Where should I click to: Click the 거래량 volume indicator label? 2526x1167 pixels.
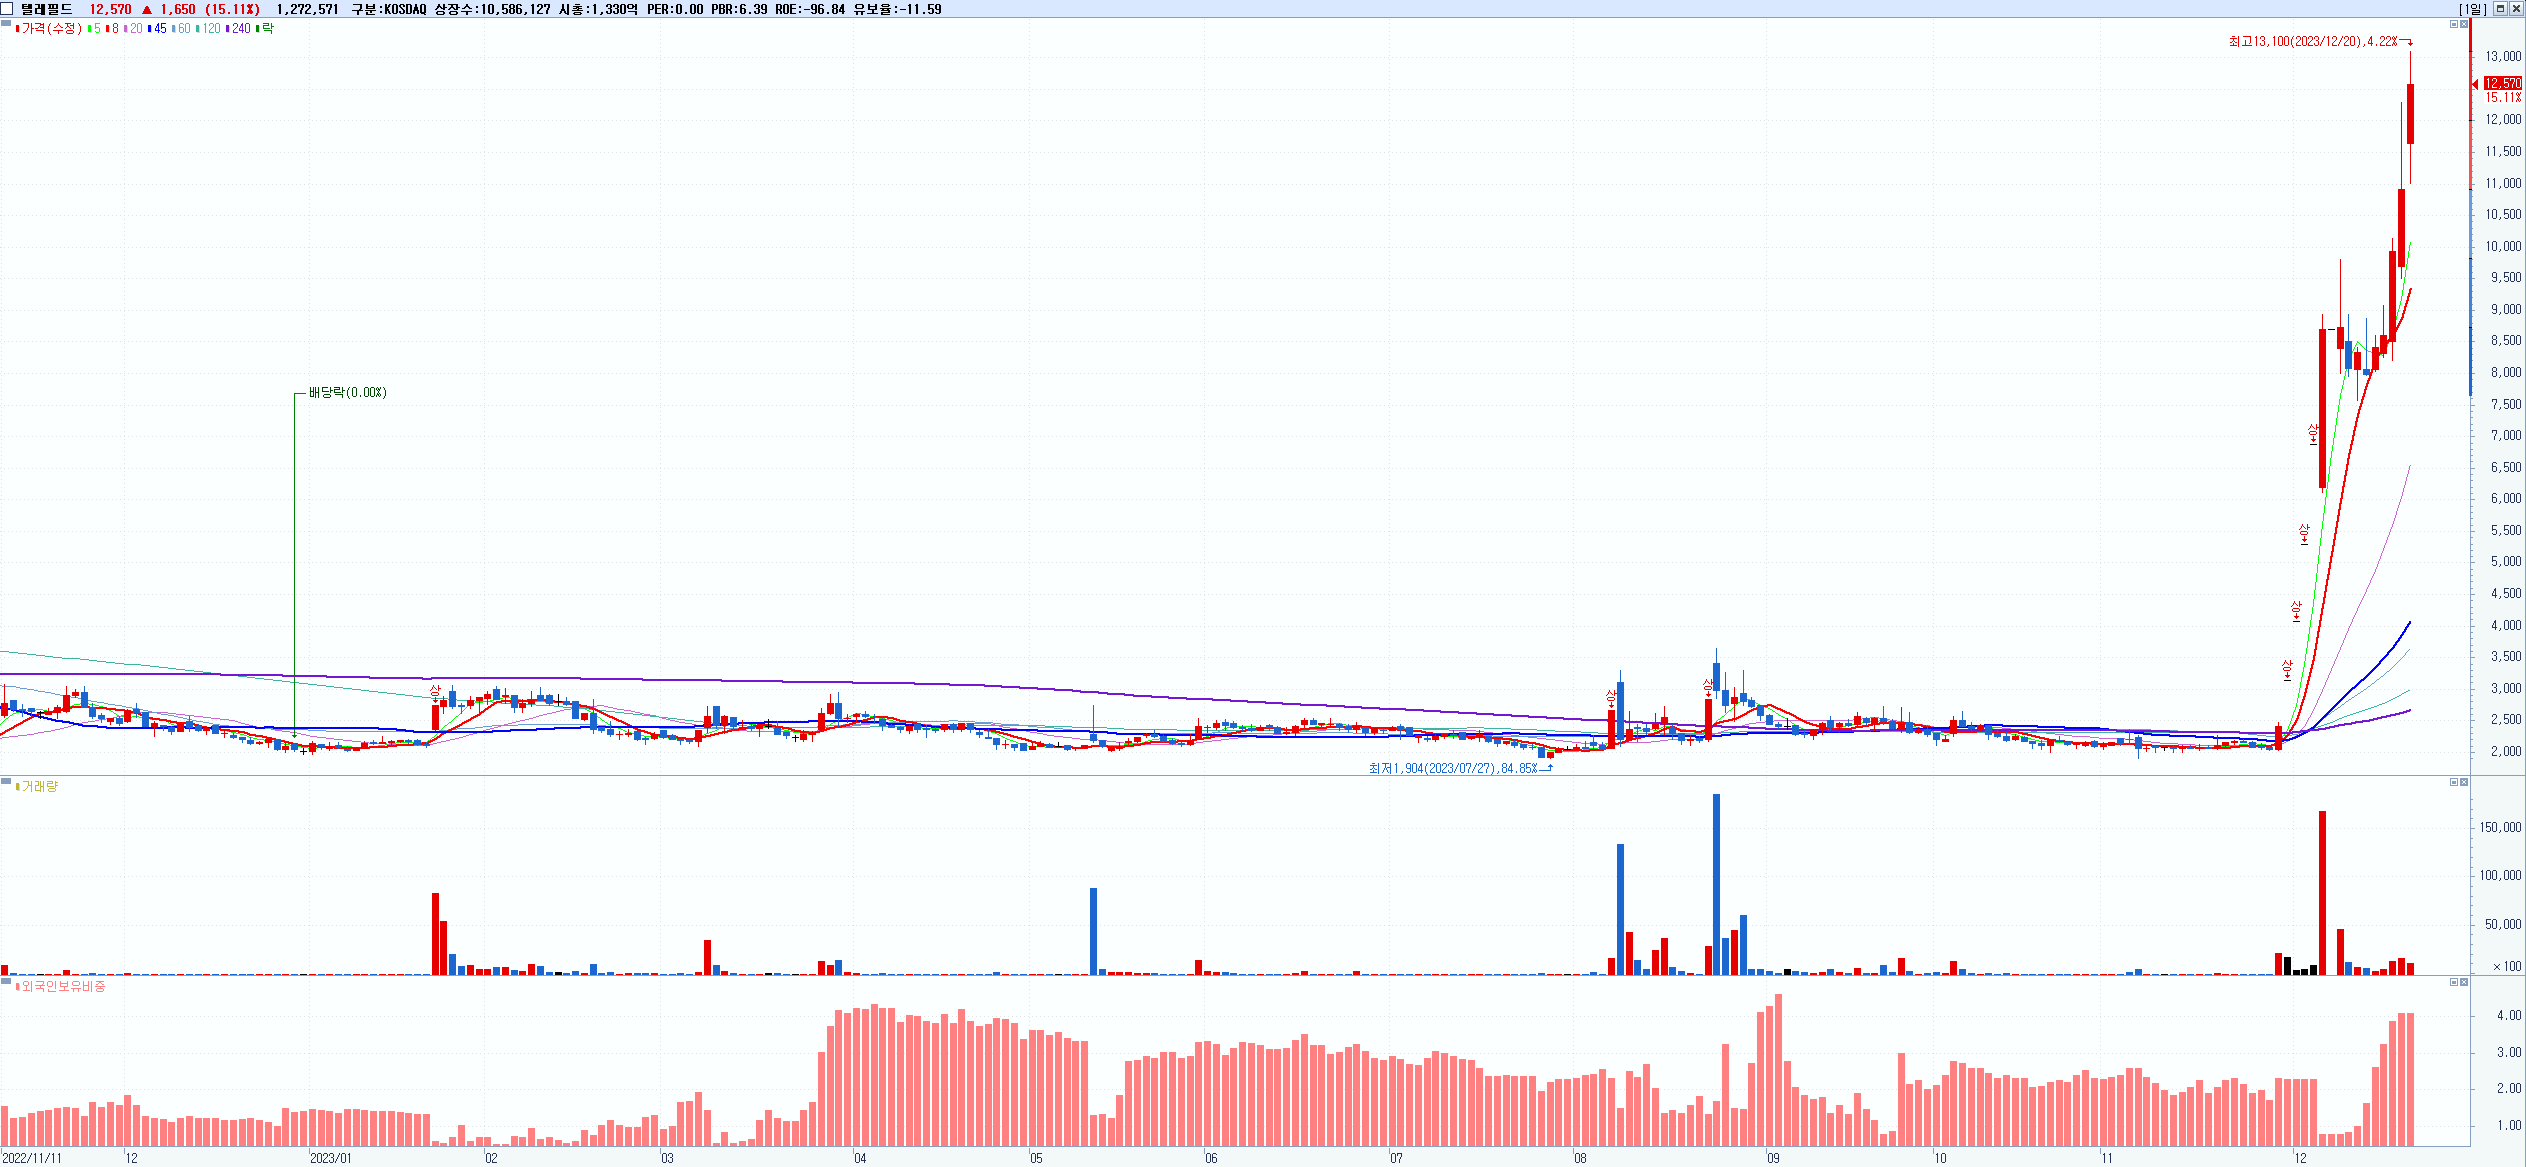coord(40,787)
